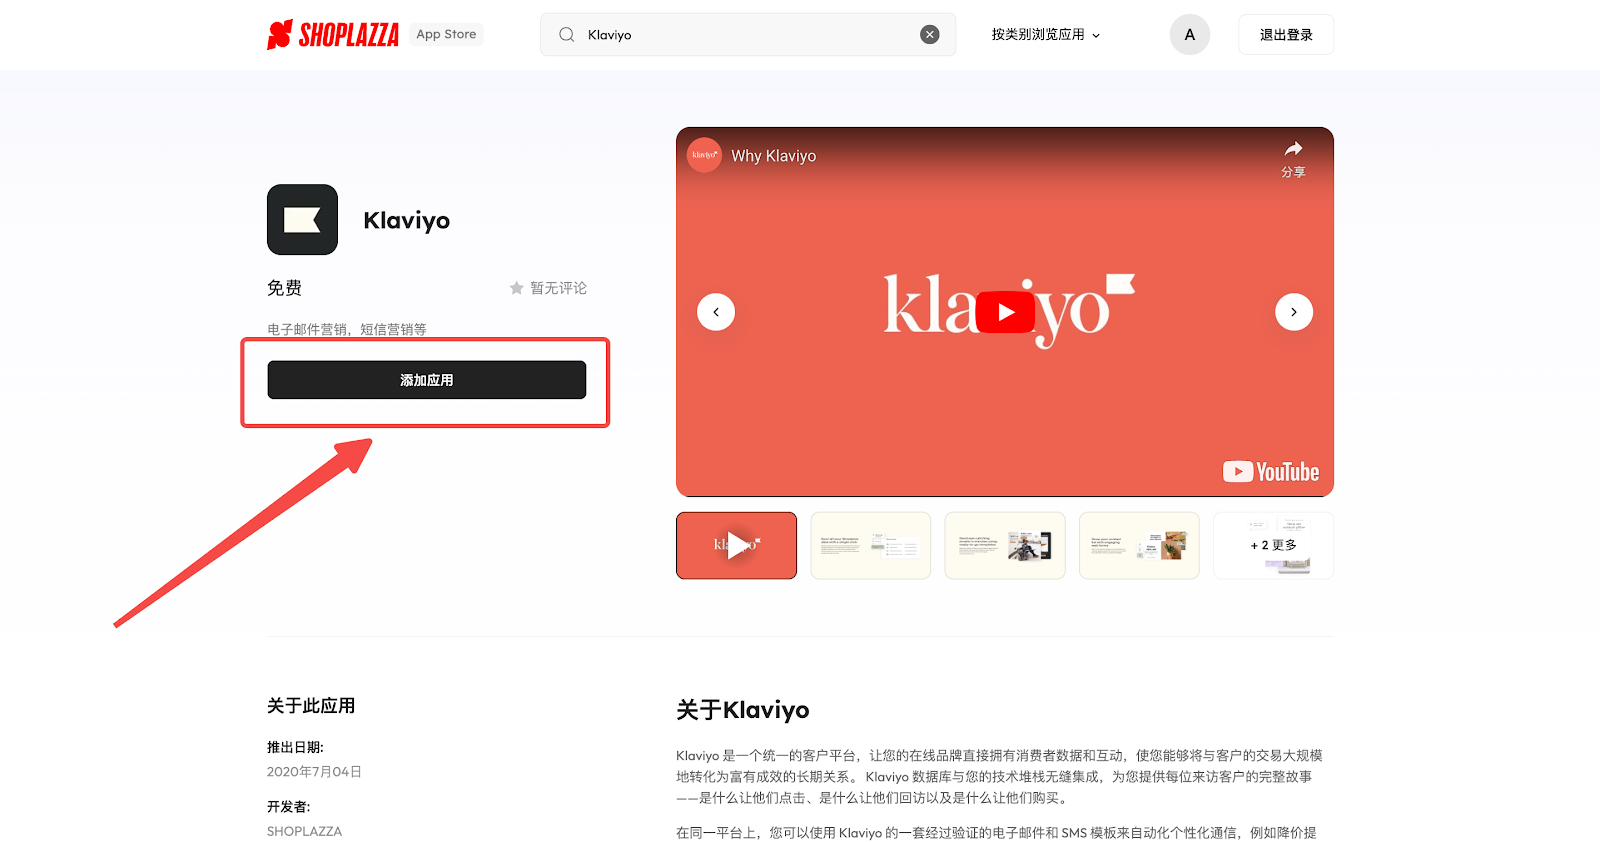
Task: Click the search magnifier icon
Action: (567, 35)
